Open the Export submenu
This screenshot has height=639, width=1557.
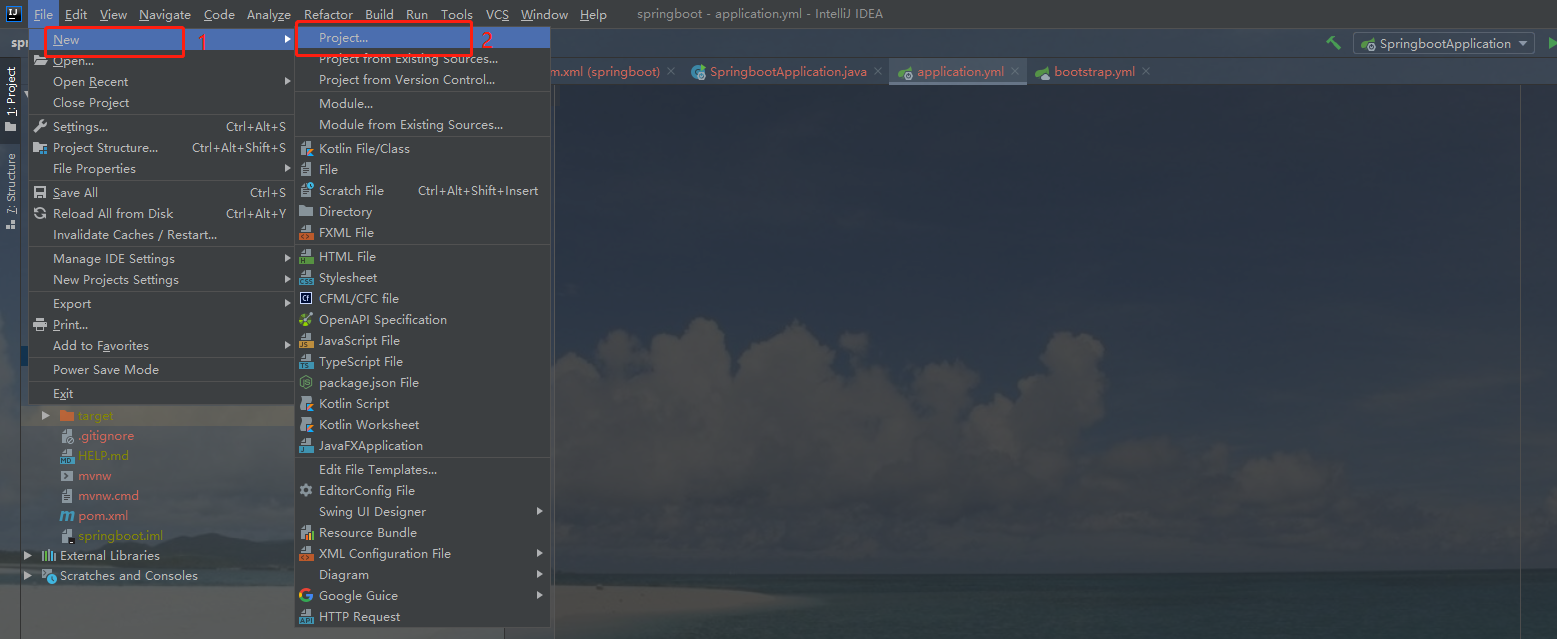pyautogui.click(x=160, y=304)
